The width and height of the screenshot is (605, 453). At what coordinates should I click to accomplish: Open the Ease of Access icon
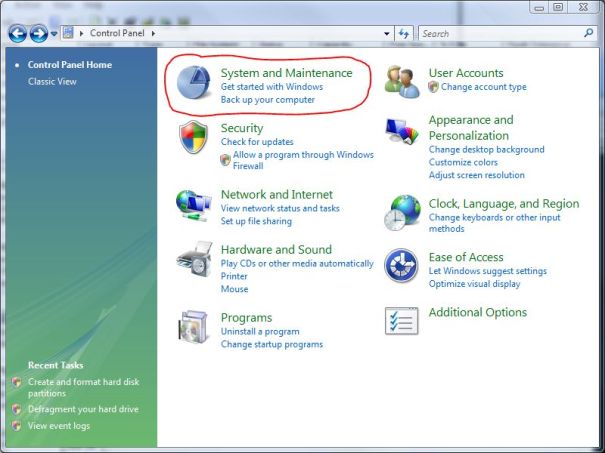[402, 266]
